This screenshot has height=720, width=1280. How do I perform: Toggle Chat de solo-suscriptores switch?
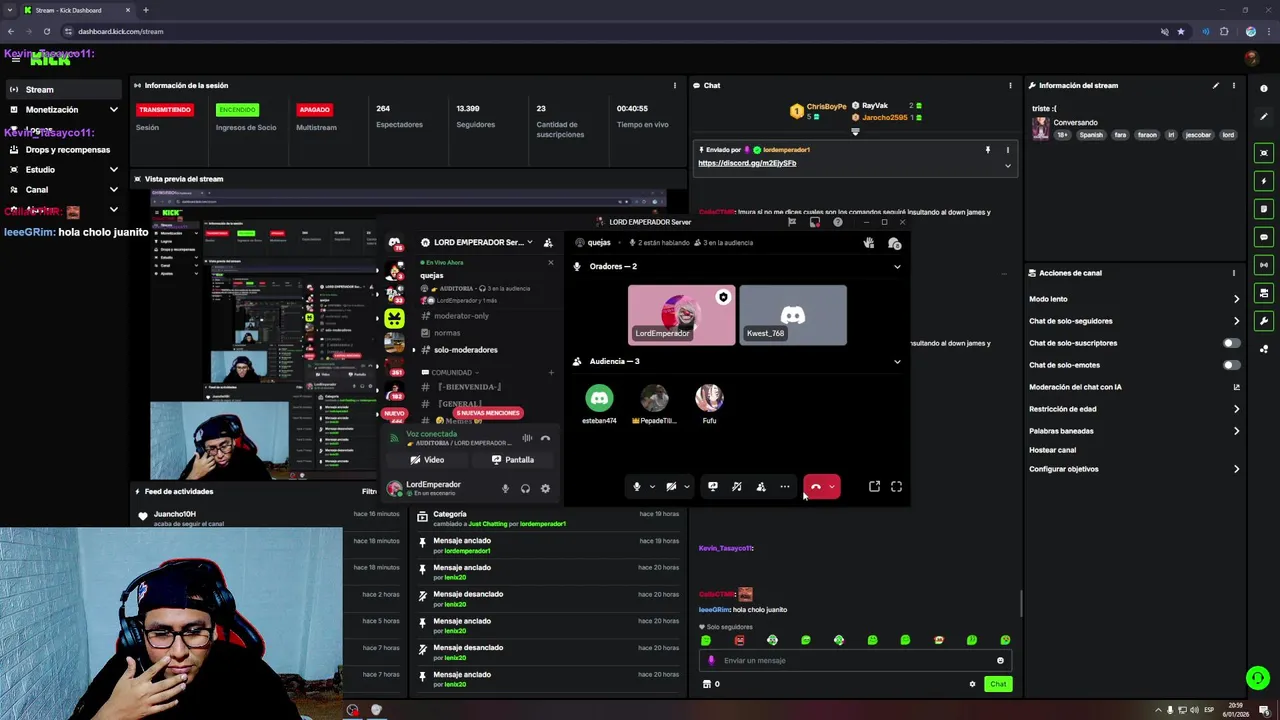(x=1232, y=343)
